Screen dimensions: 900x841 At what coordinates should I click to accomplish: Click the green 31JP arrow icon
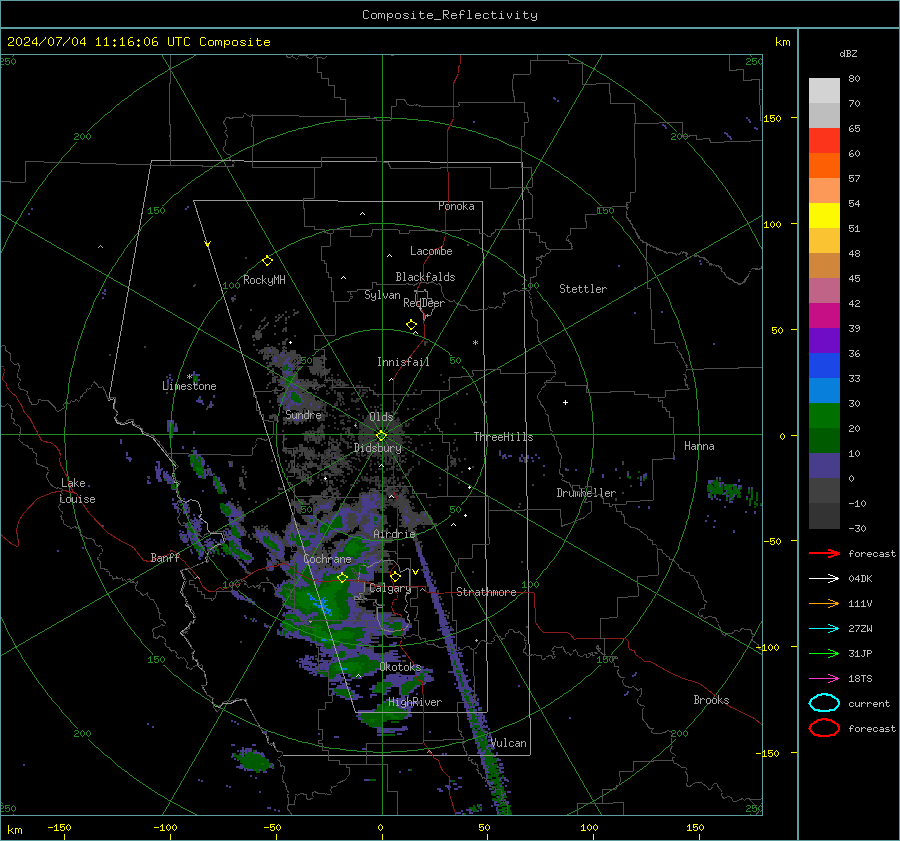[x=824, y=653]
